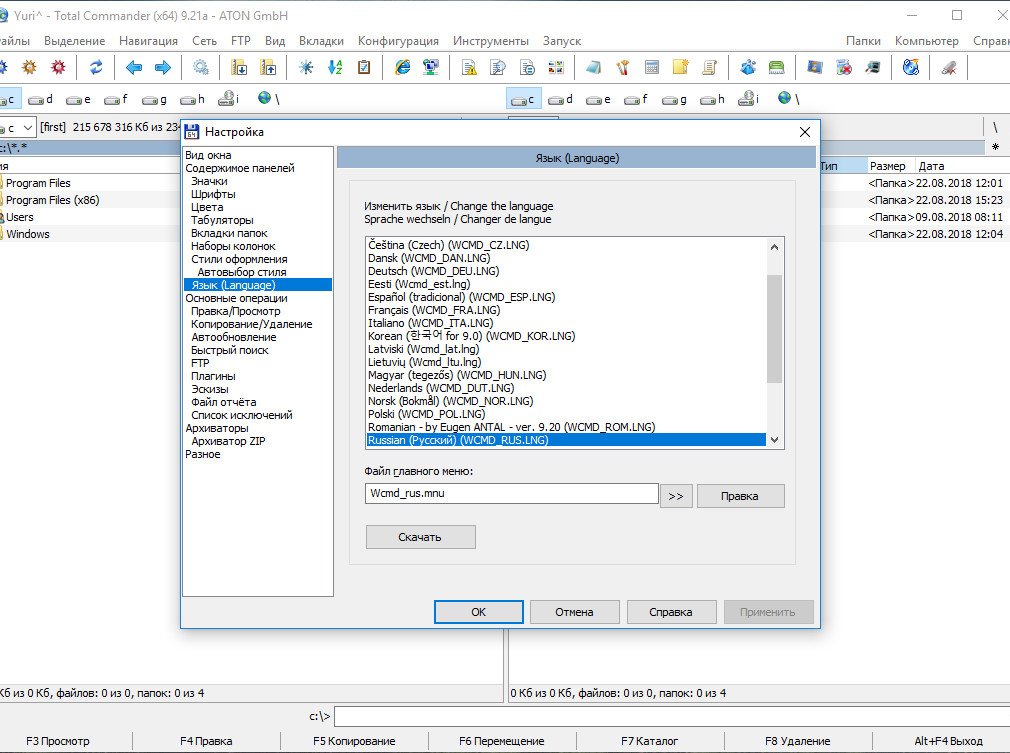
Task: Select Разное in the settings tree
Action: click(203, 453)
